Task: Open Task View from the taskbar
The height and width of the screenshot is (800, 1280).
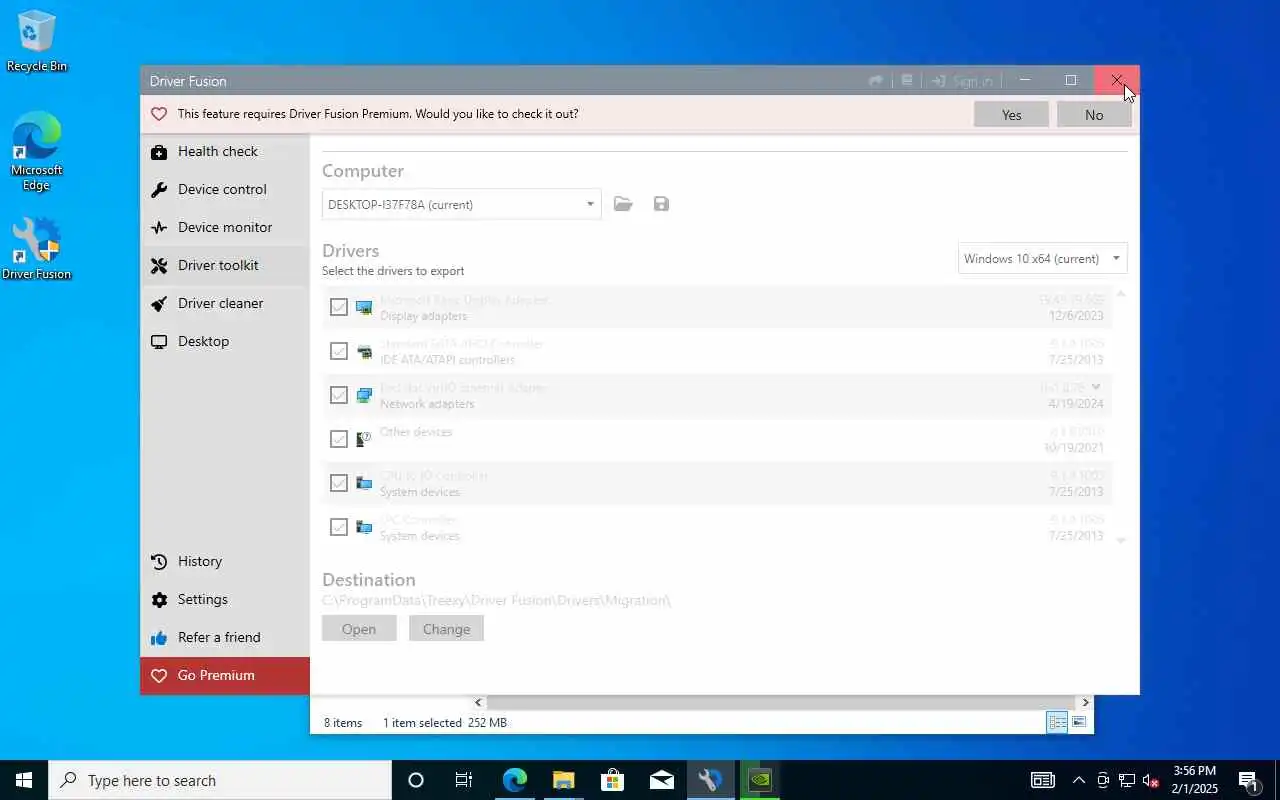Action: tap(464, 780)
